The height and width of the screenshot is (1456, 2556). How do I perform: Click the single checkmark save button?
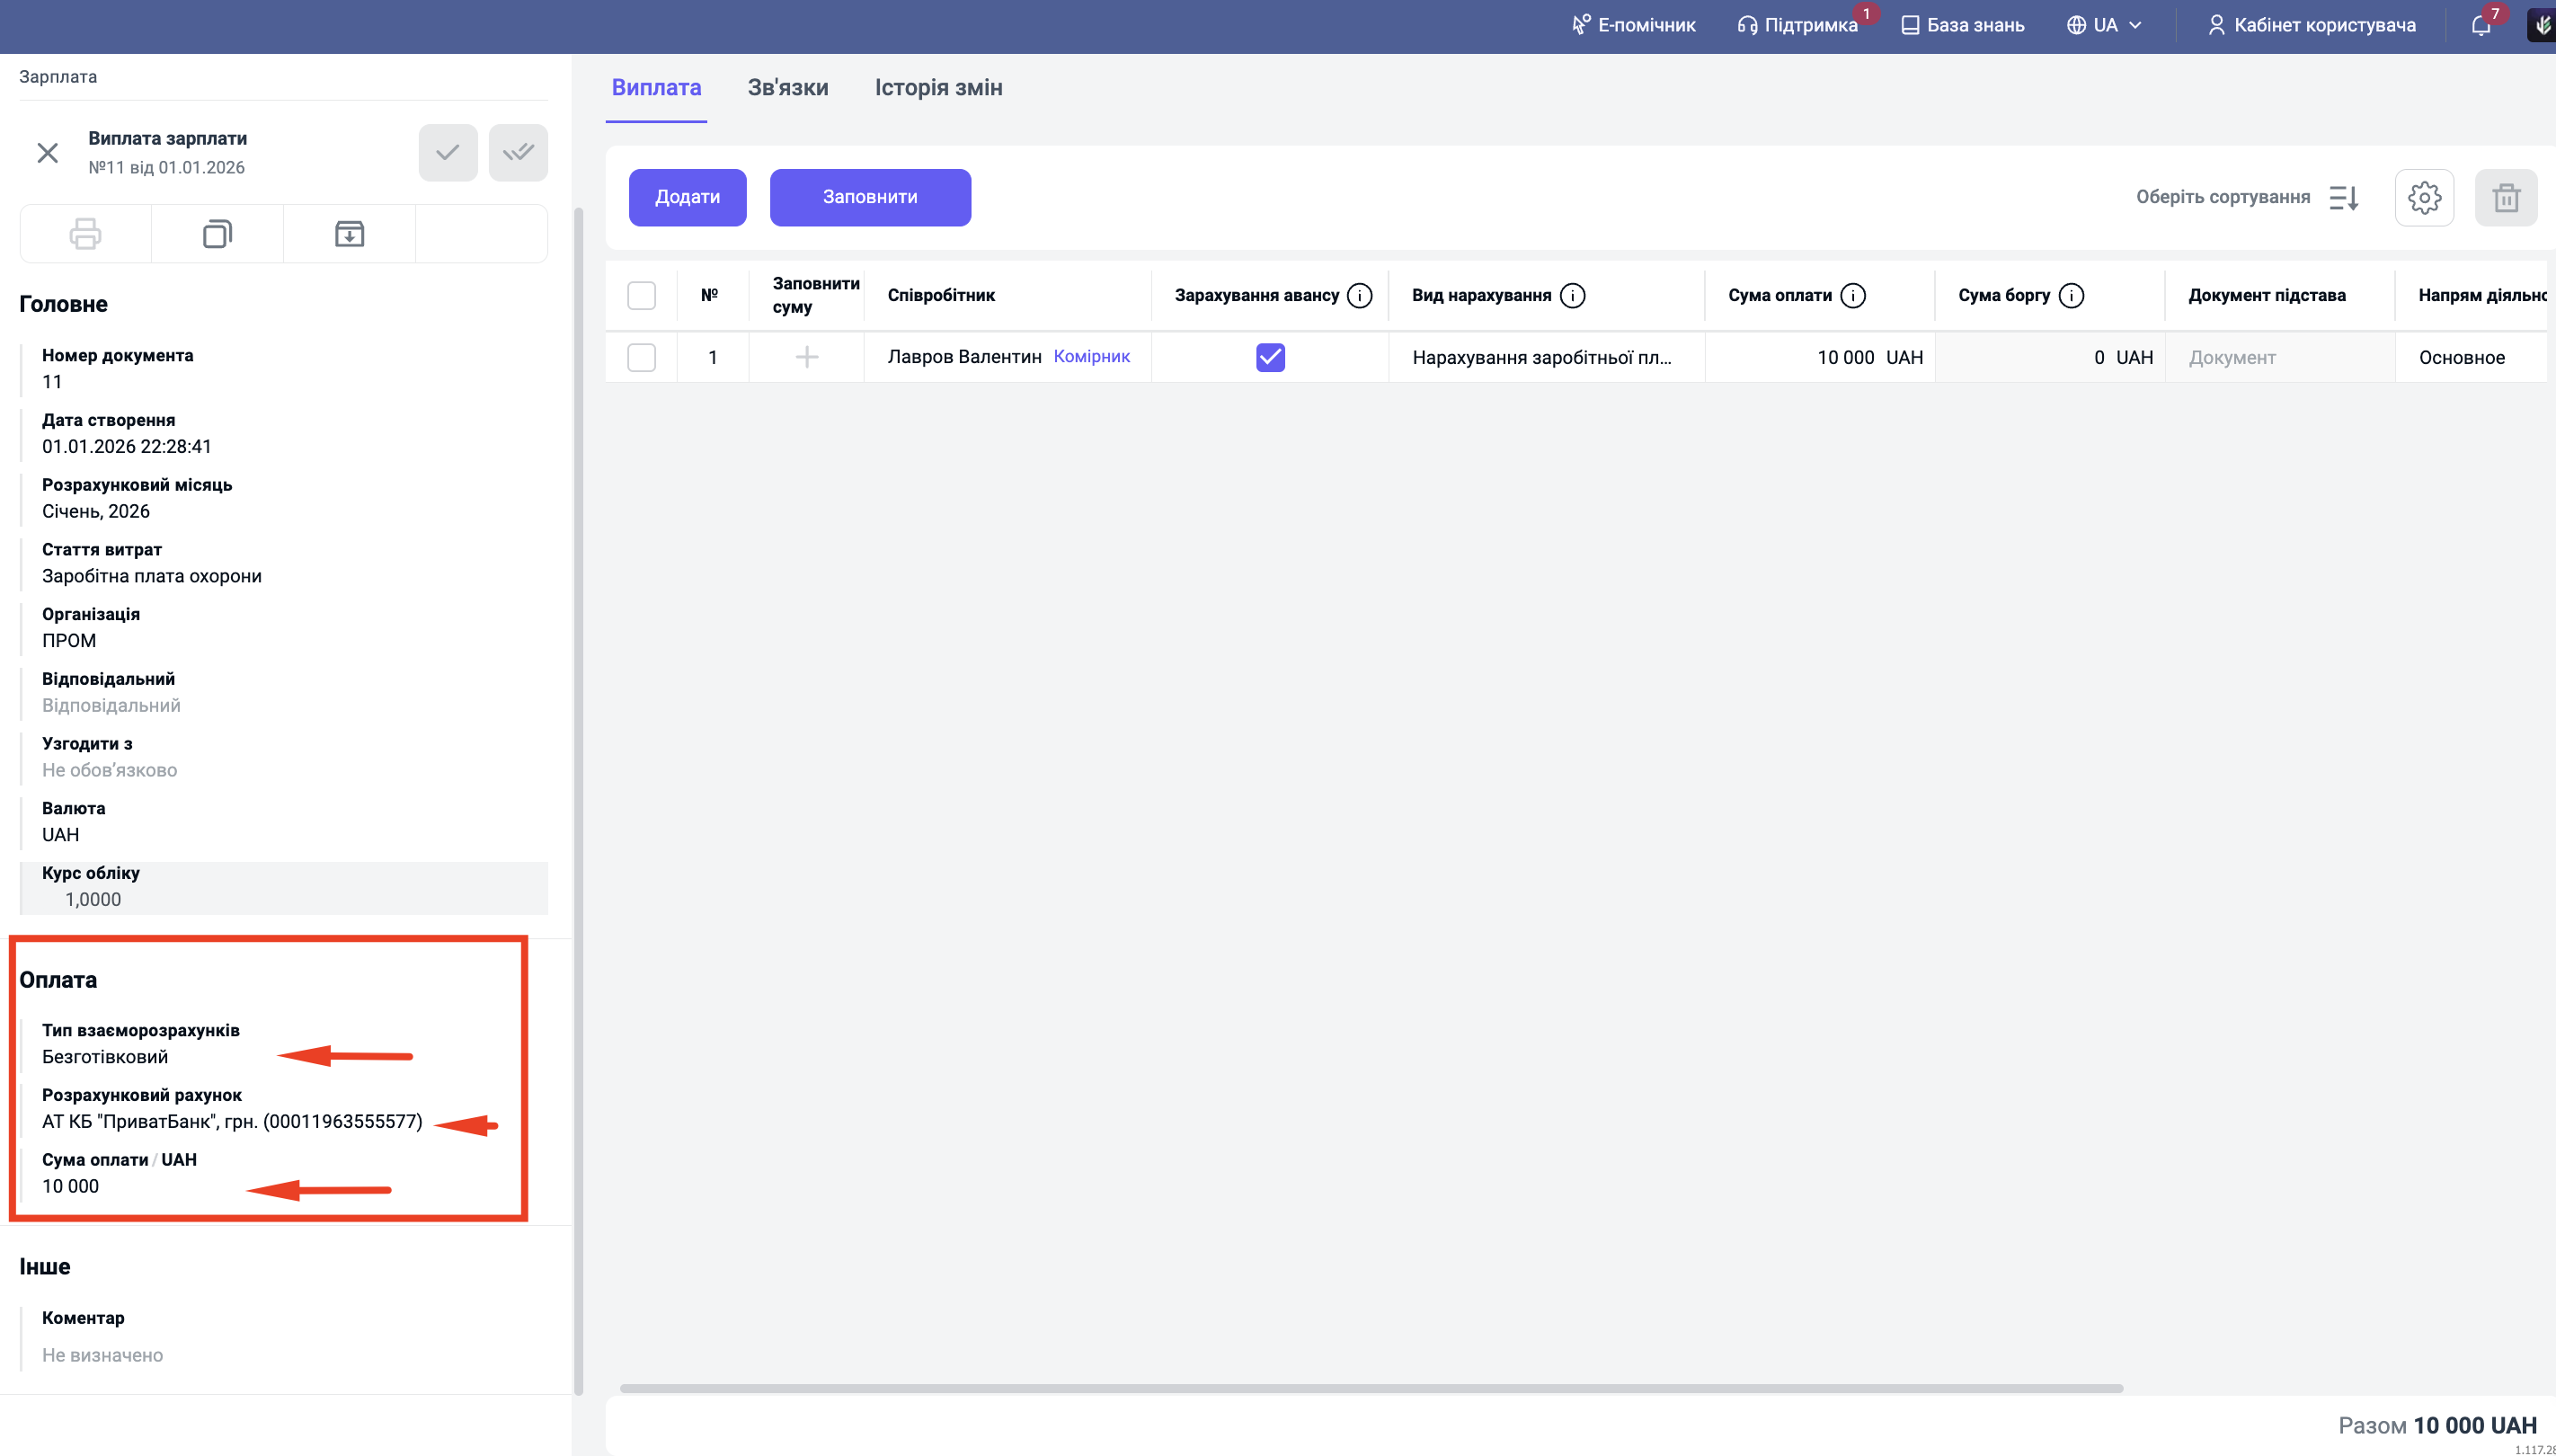point(447,153)
